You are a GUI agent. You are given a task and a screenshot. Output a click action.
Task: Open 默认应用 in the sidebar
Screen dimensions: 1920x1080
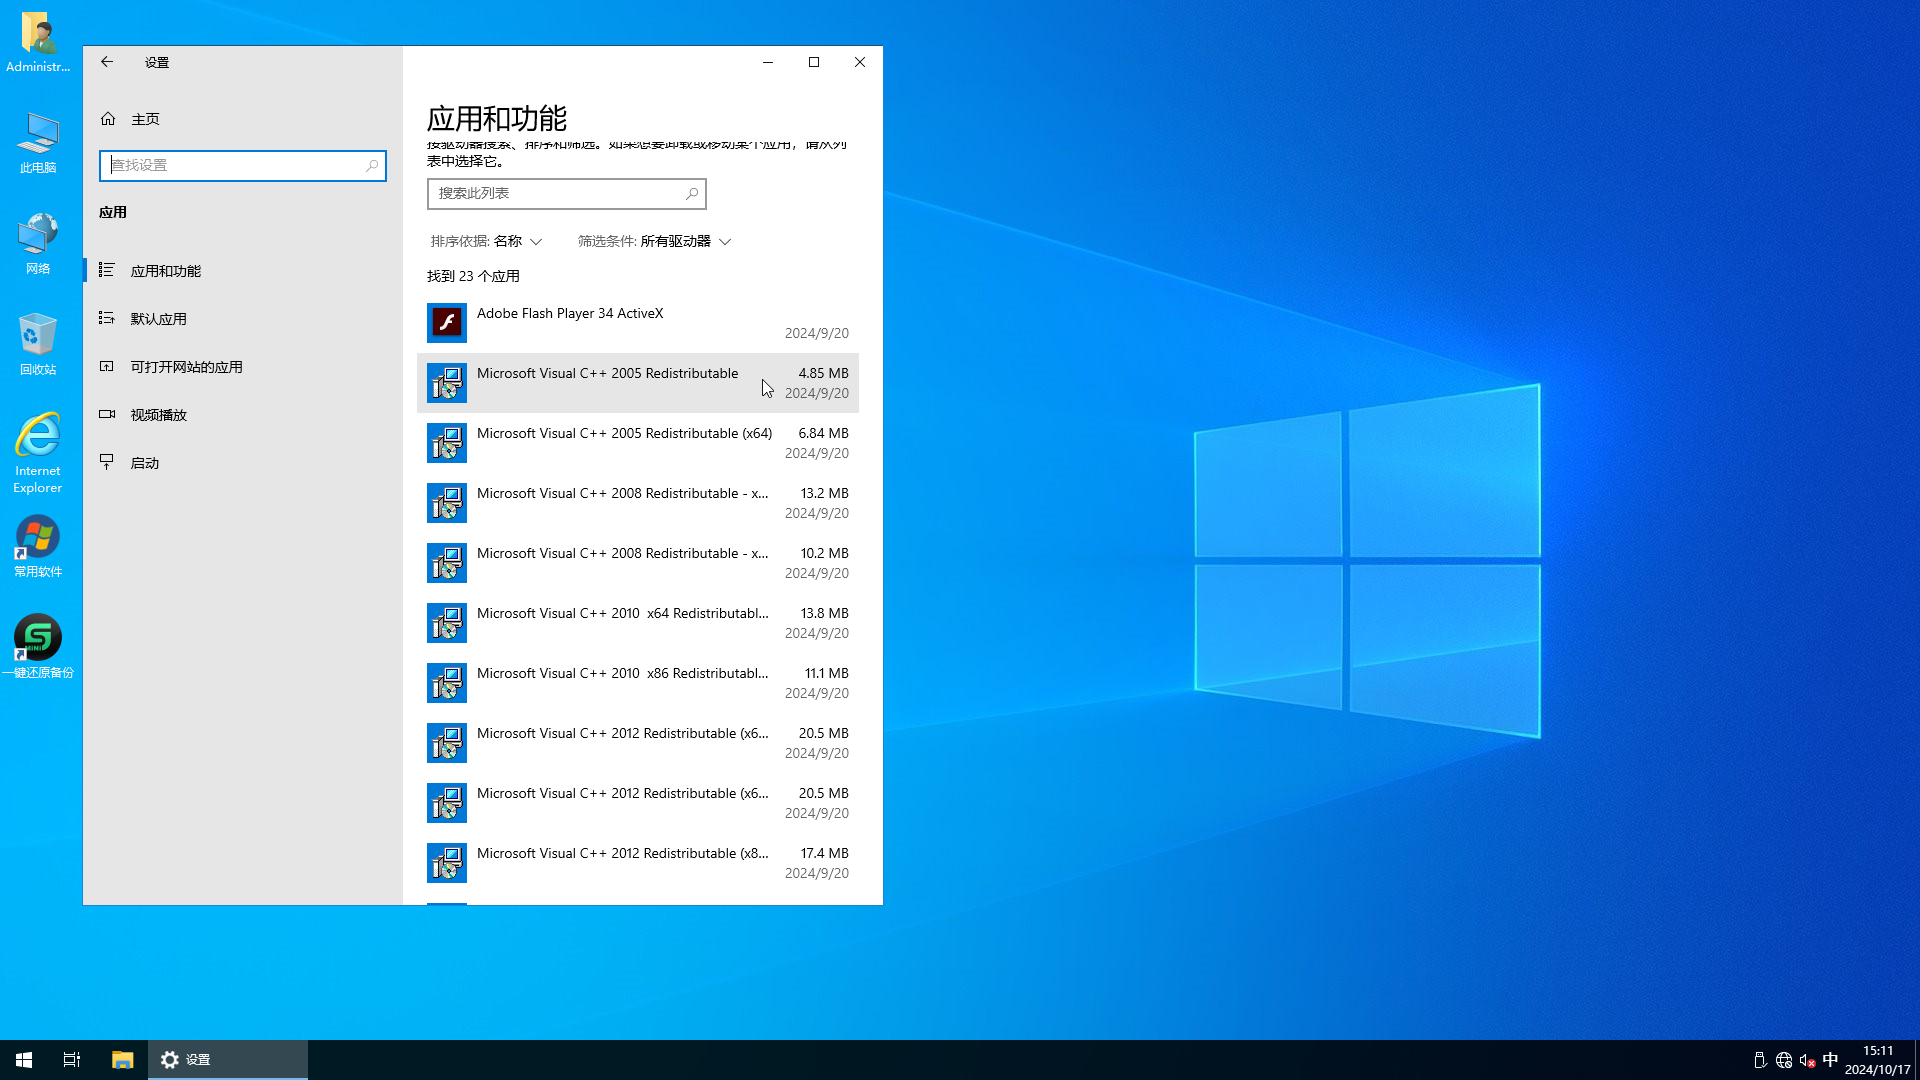click(x=243, y=319)
